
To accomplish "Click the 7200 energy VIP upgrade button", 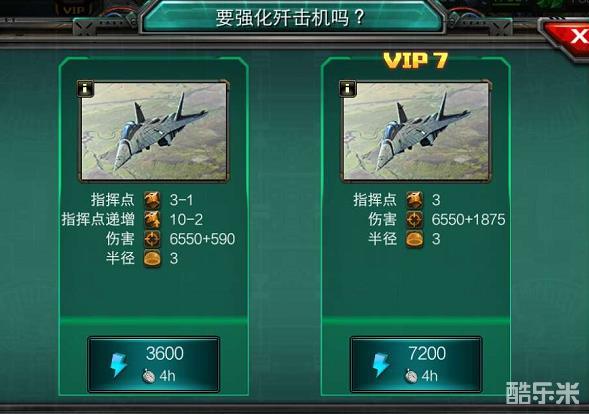I will tap(416, 364).
